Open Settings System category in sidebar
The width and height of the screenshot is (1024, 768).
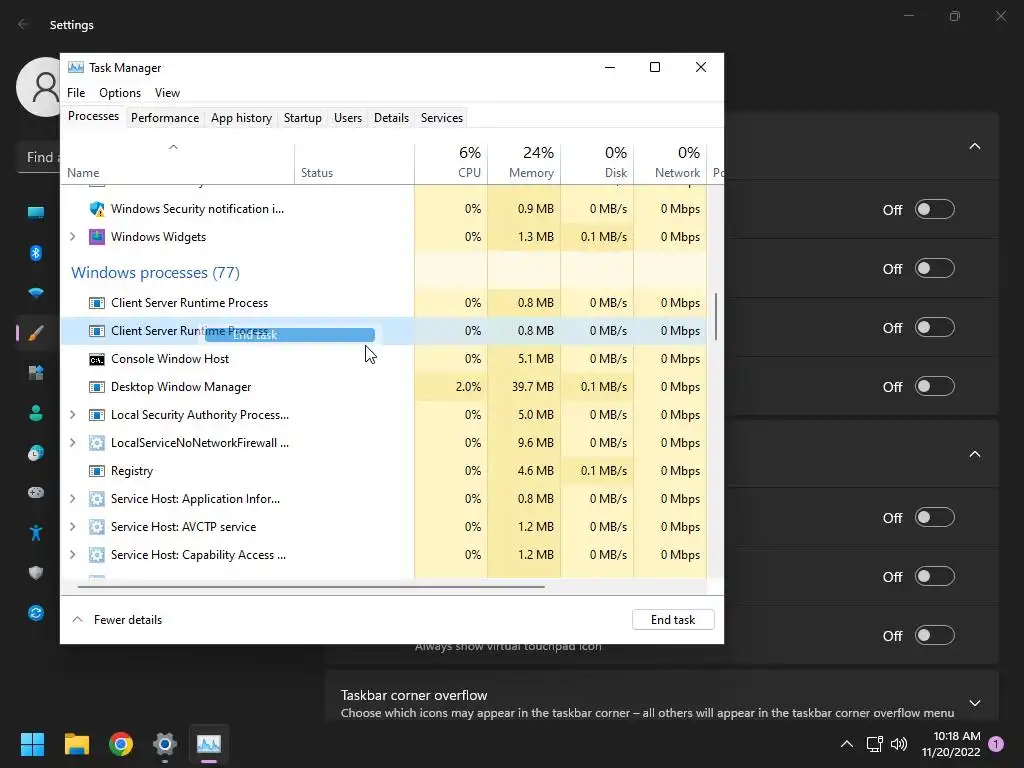coord(36,212)
